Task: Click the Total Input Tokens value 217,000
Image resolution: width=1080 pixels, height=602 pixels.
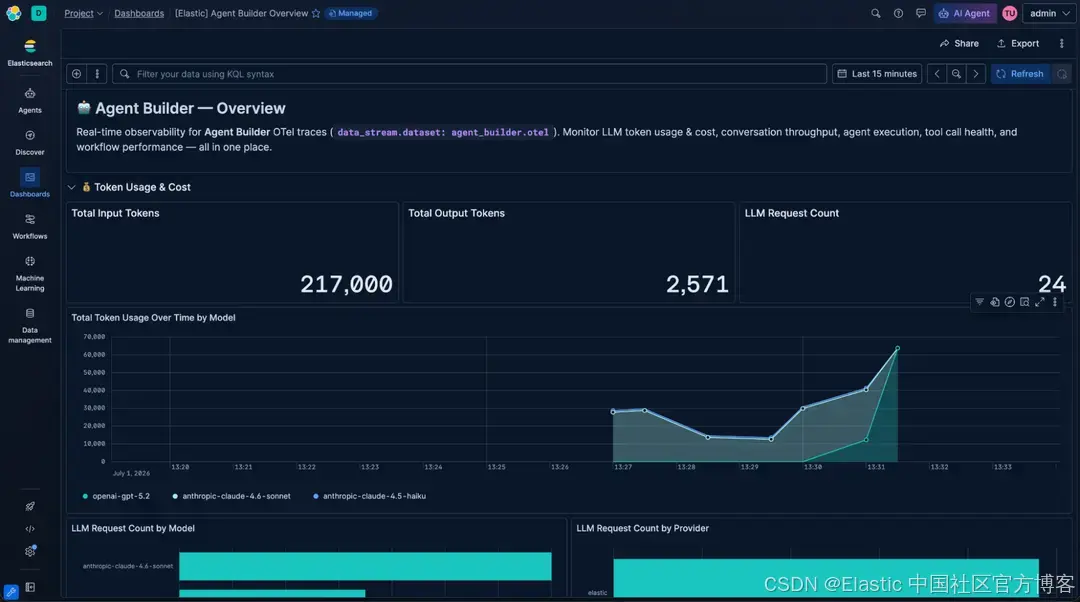Action: point(346,284)
